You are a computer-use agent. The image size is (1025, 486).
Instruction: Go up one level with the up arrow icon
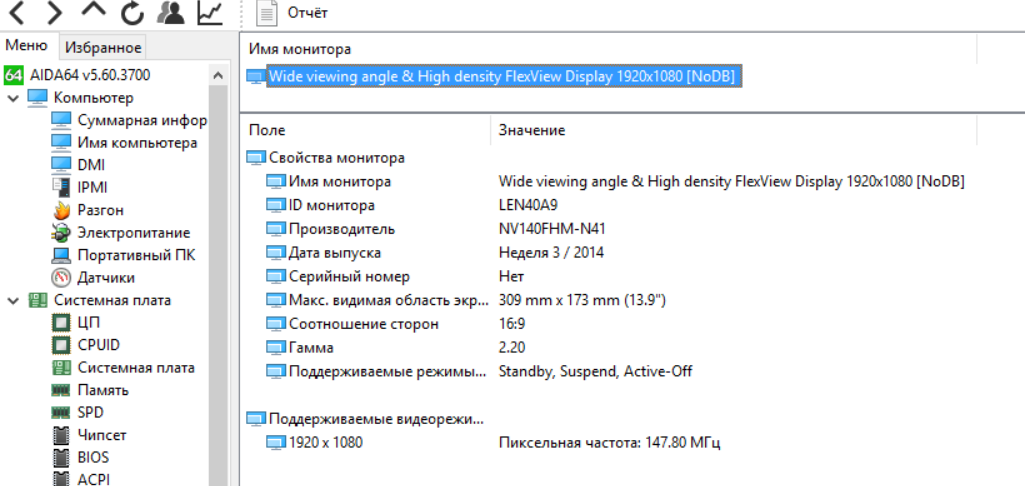point(93,11)
